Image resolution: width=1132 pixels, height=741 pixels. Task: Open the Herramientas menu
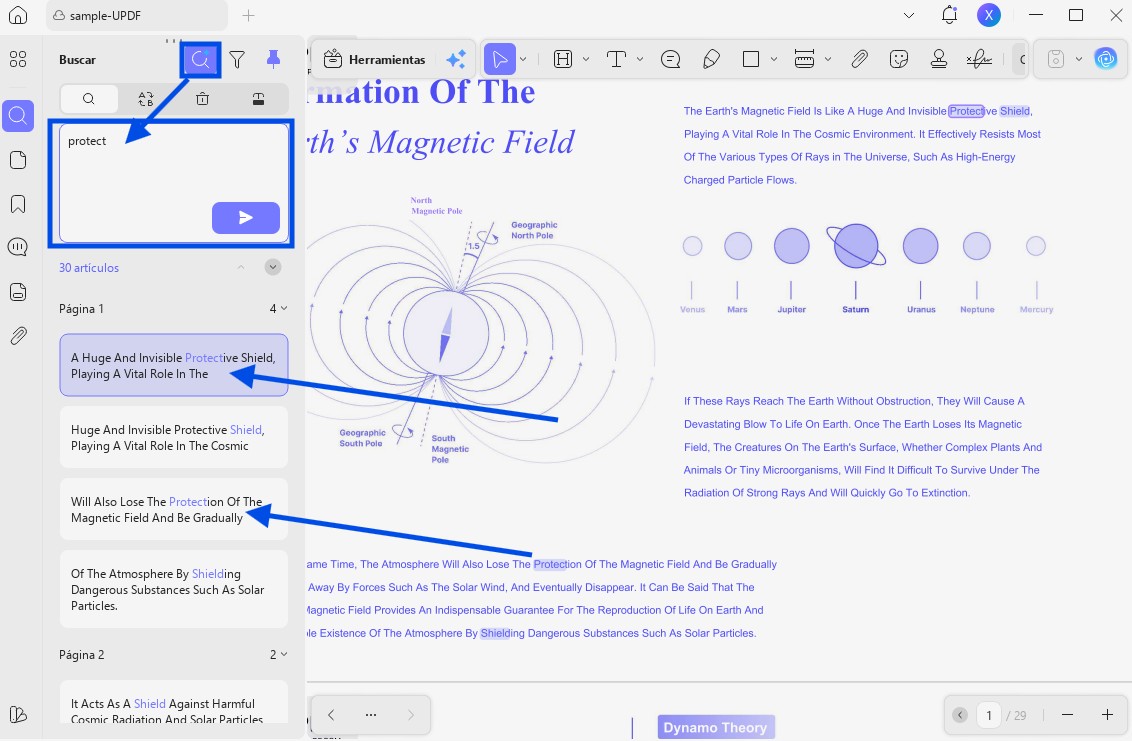click(x=375, y=60)
